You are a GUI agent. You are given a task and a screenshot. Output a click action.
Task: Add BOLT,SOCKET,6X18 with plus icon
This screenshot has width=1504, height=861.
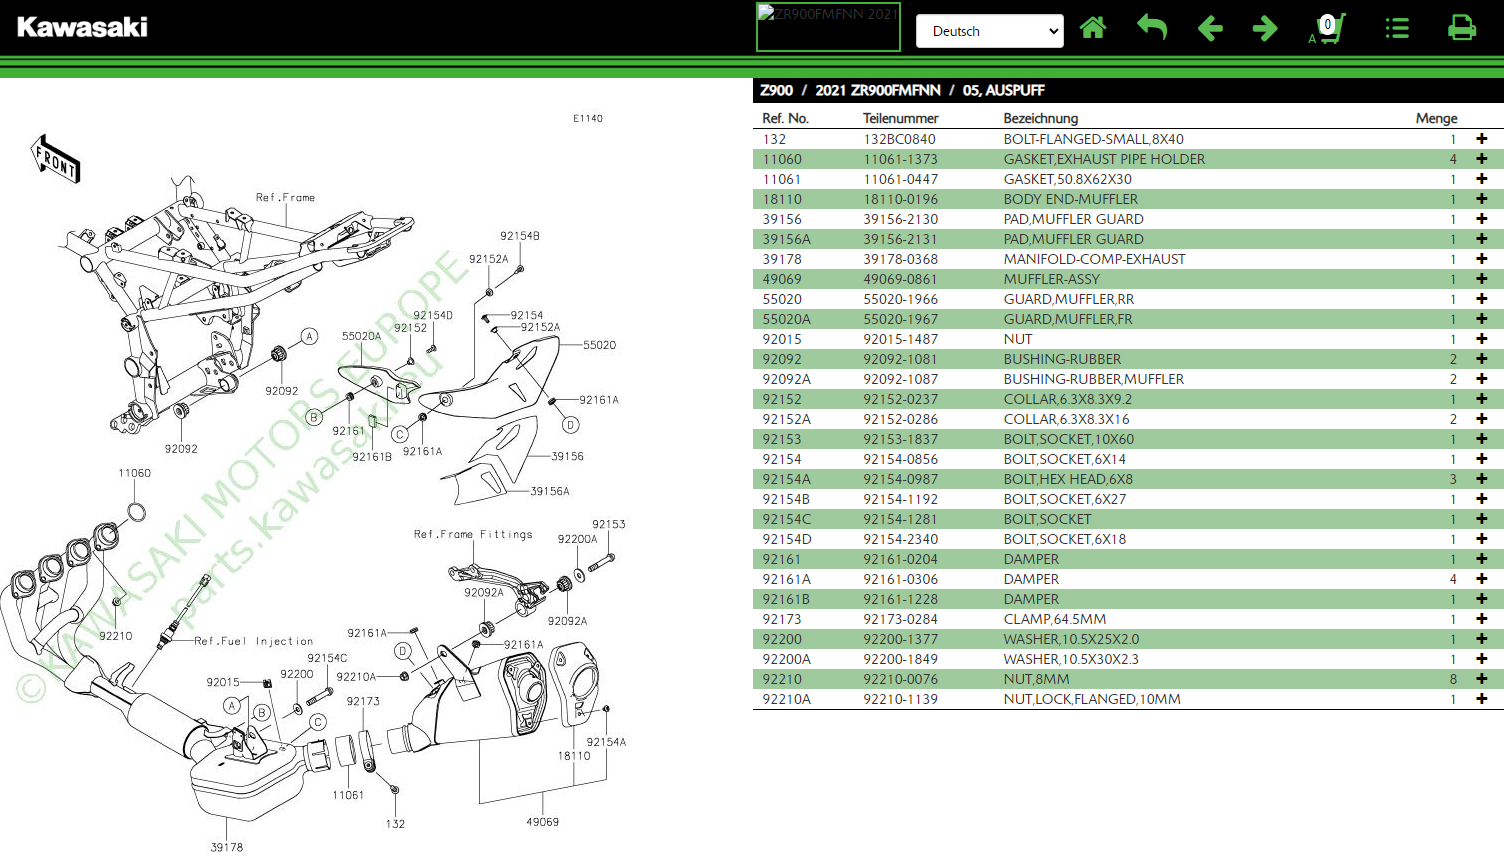(1481, 539)
